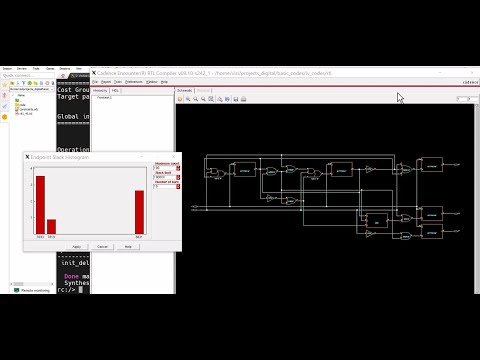Click Help button in Endpoint Slack Histogram dialog
This screenshot has height=360, width=480.
(x=128, y=247)
